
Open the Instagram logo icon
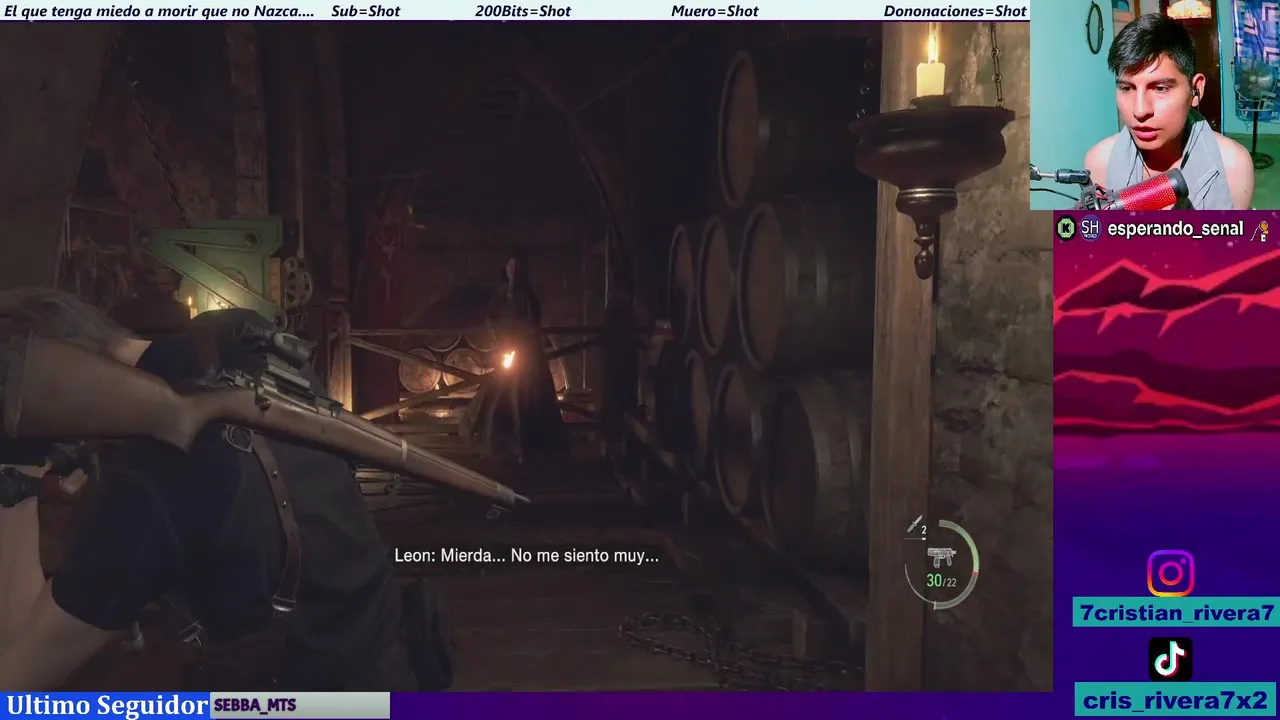pyautogui.click(x=1170, y=574)
